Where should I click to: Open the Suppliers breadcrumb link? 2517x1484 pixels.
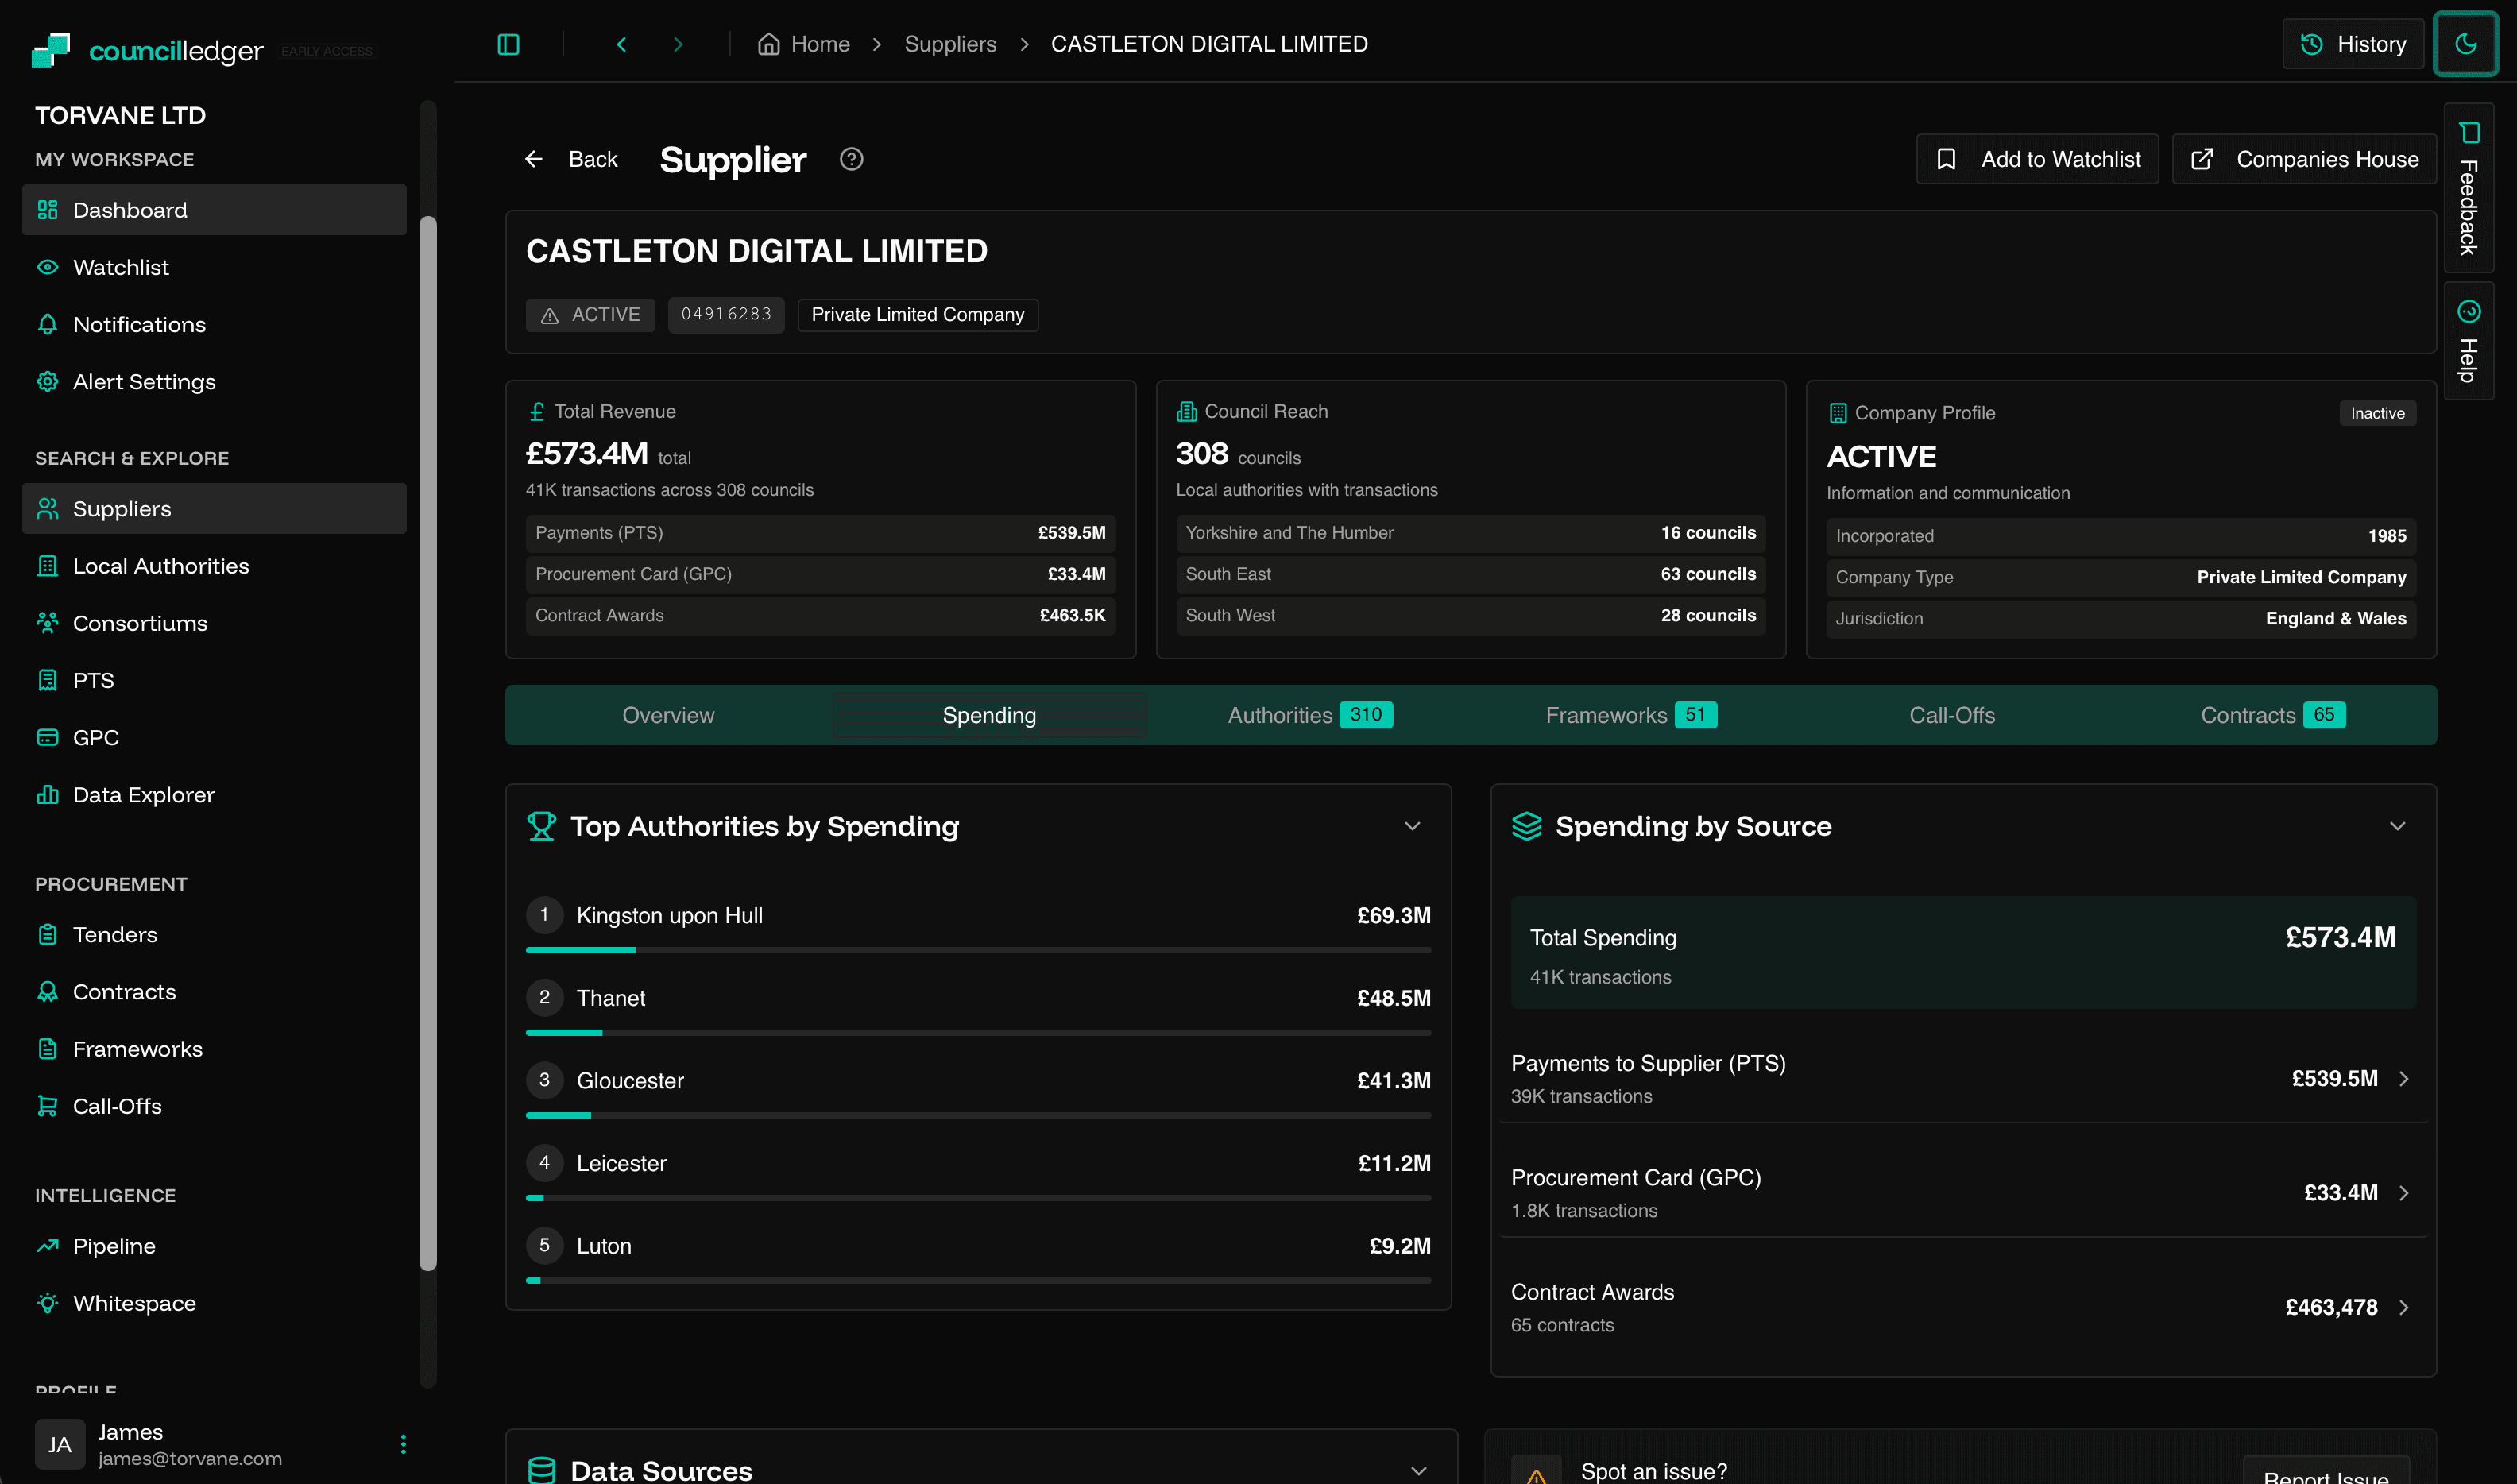click(950, 44)
